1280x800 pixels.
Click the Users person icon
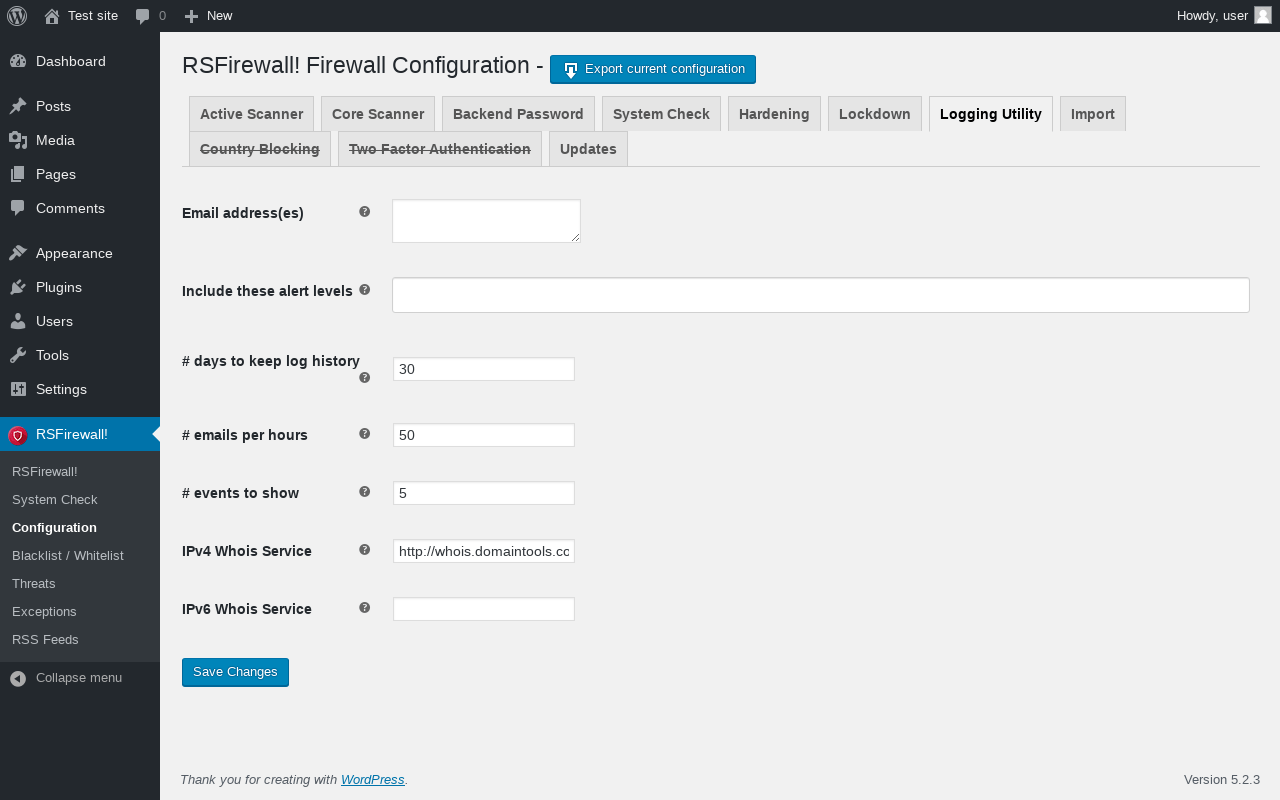(18, 321)
